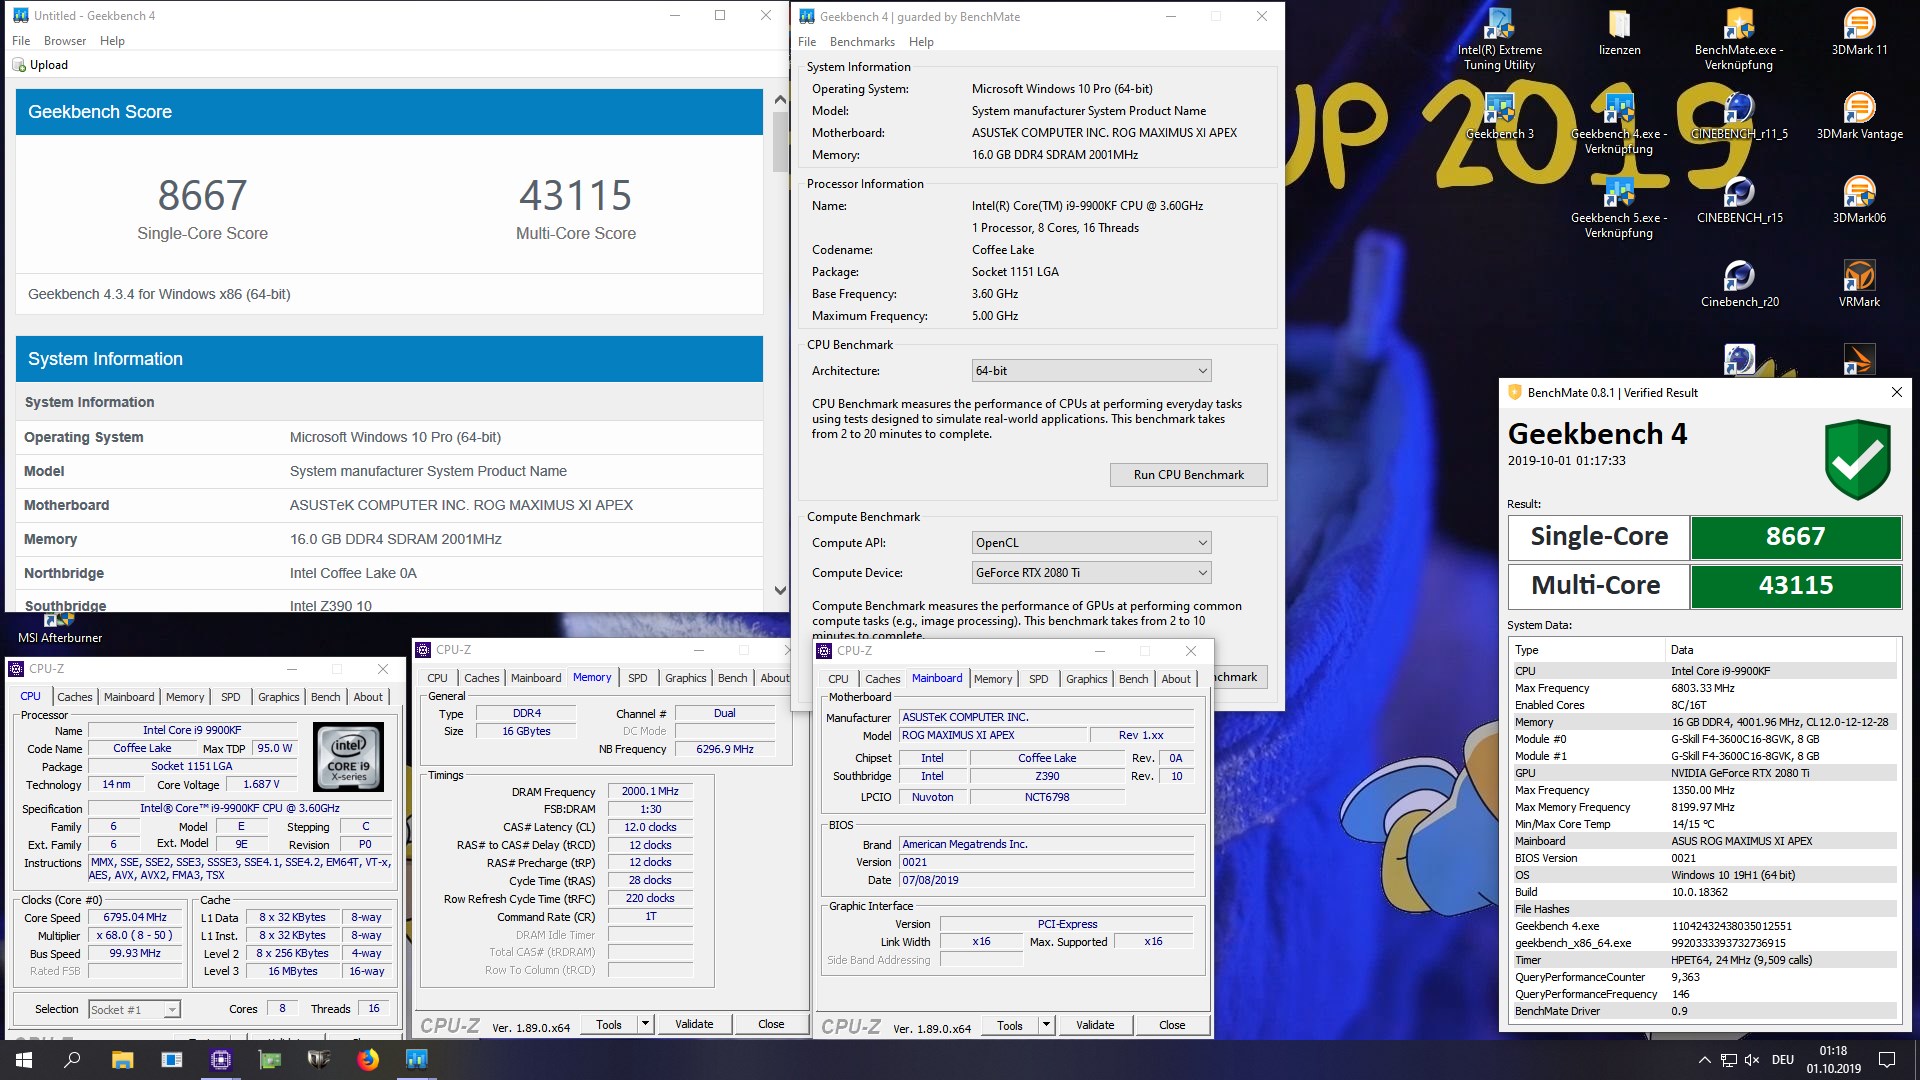Click Core Speed value 6795.04 MHz
Screen dimensions: 1920x1080
click(136, 917)
